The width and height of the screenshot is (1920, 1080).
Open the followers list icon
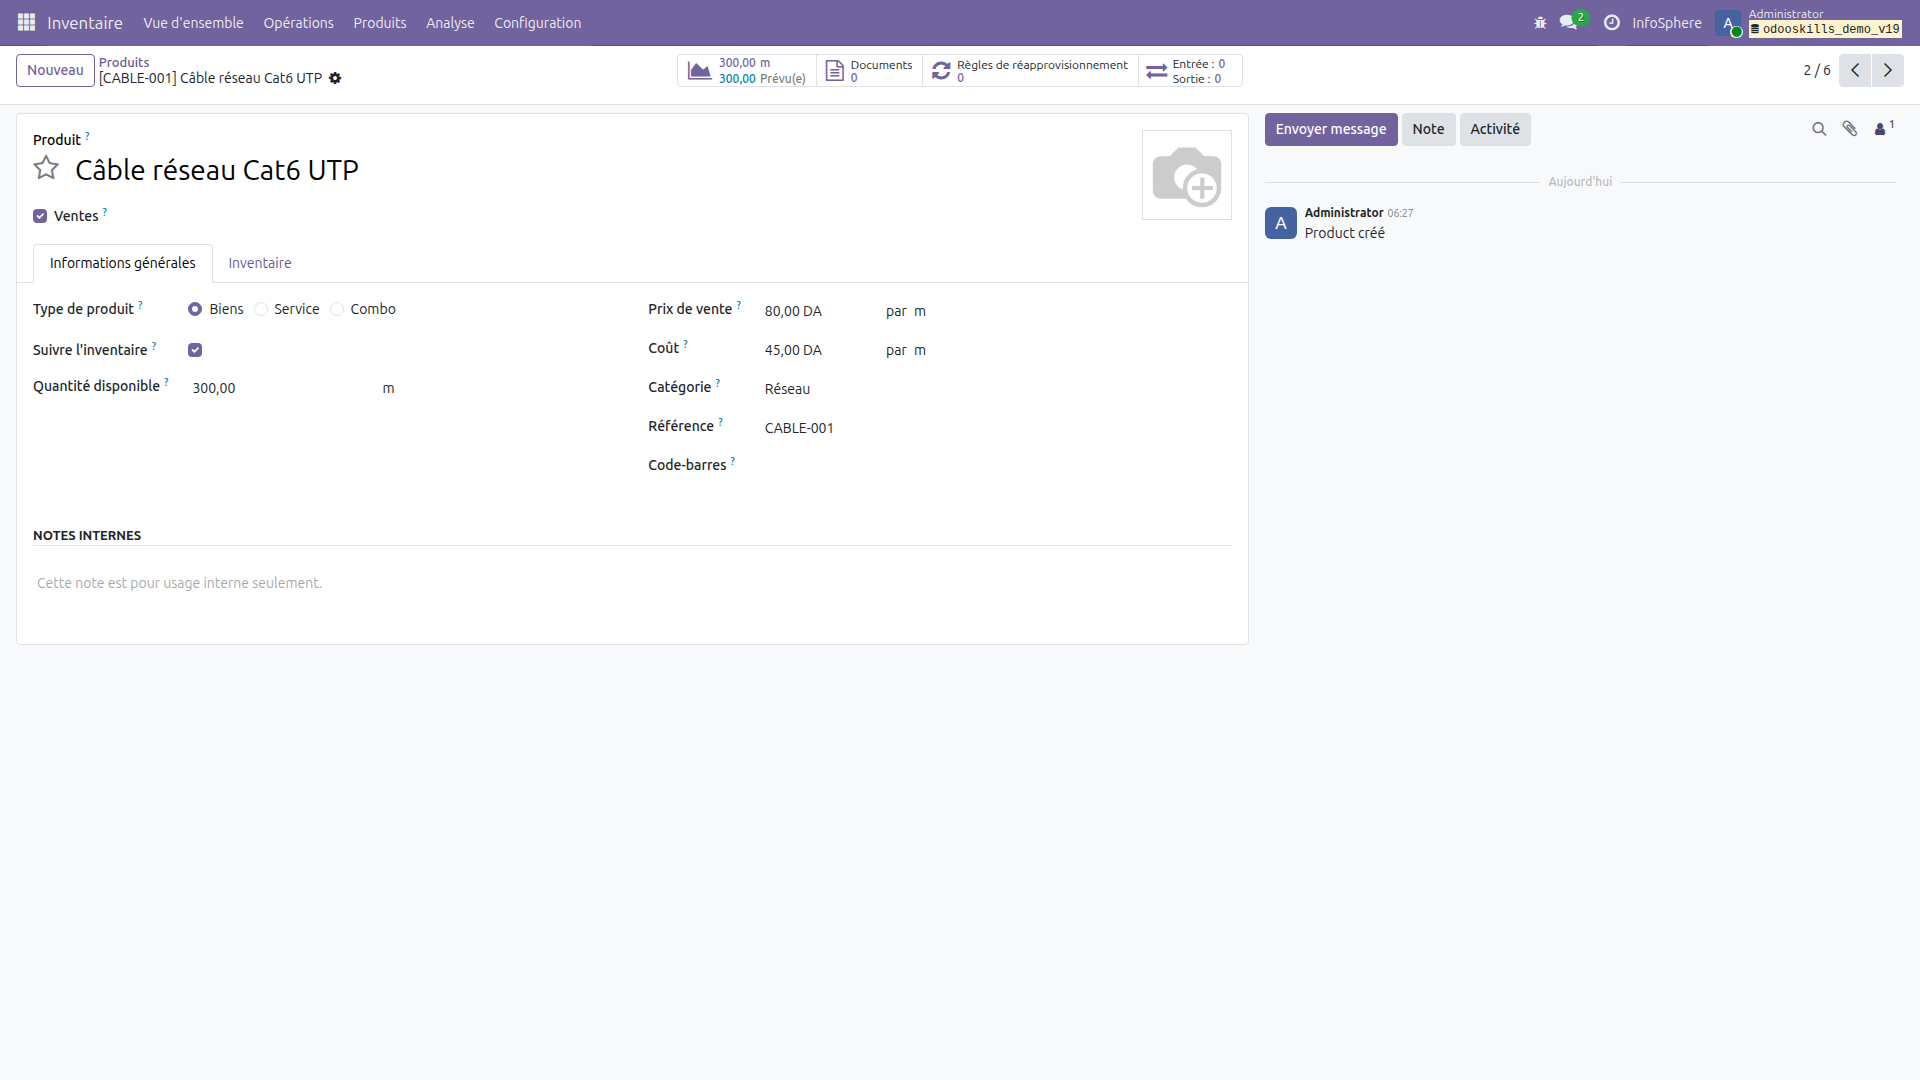tap(1881, 129)
